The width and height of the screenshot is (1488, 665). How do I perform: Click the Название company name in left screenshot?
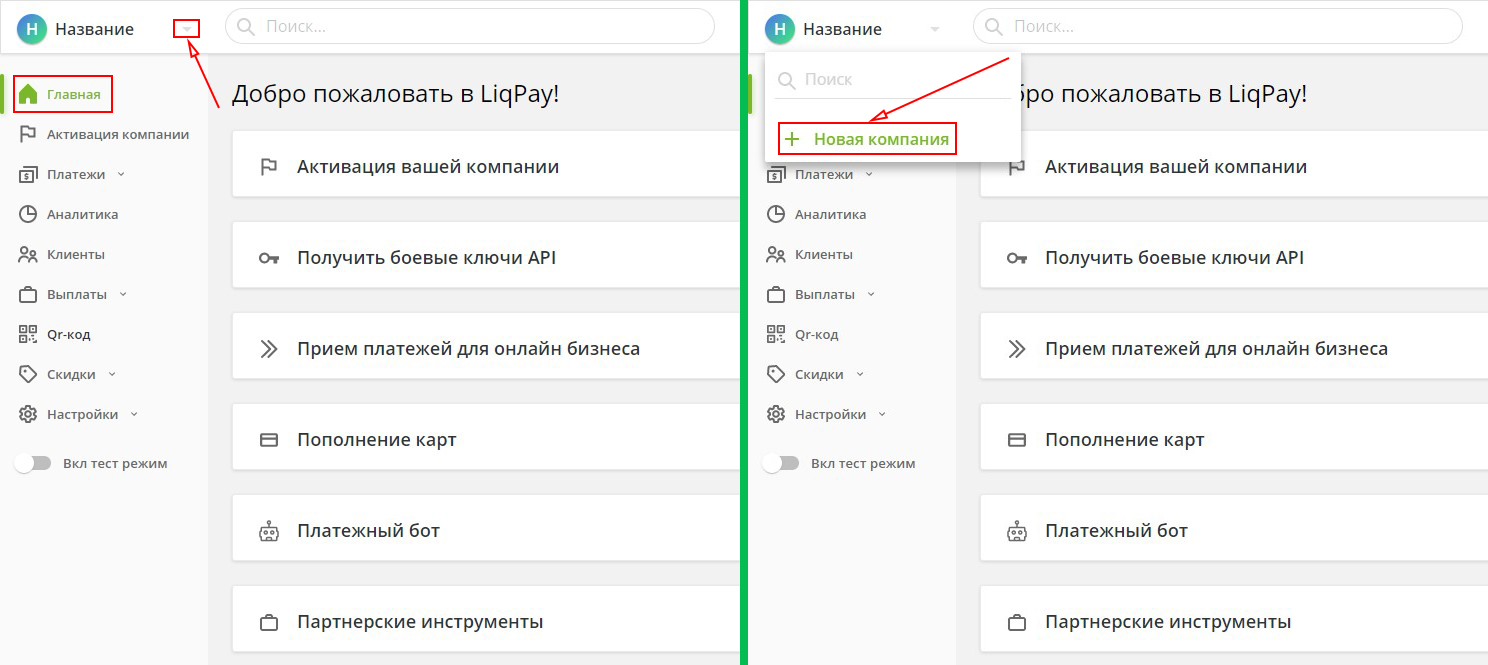click(94, 29)
